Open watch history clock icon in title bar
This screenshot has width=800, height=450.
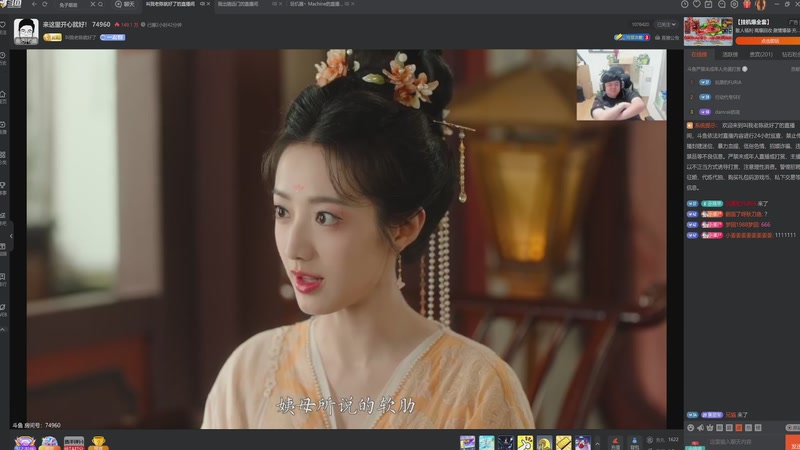[x=685, y=4]
